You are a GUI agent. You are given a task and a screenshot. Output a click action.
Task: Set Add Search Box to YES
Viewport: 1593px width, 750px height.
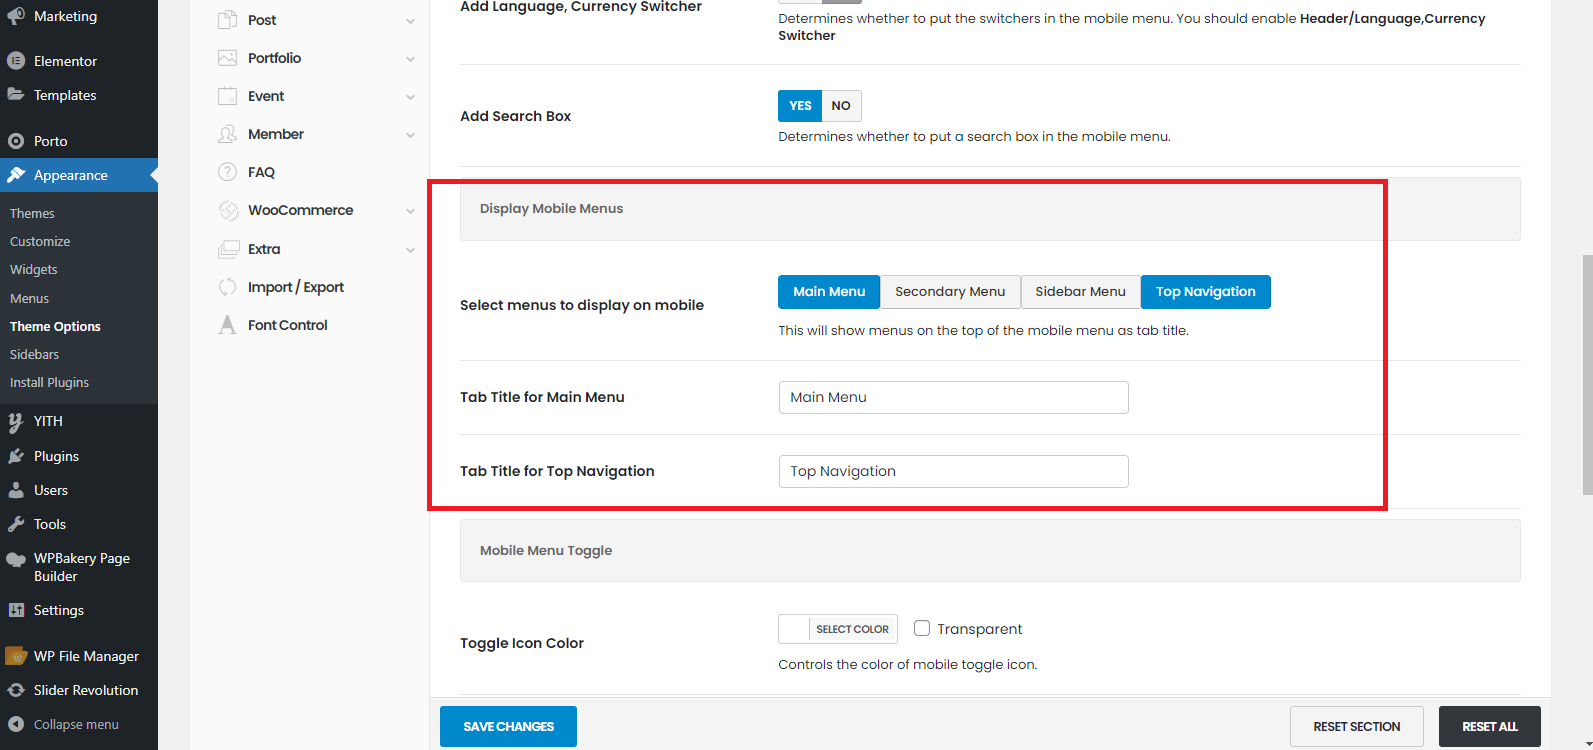pyautogui.click(x=800, y=106)
